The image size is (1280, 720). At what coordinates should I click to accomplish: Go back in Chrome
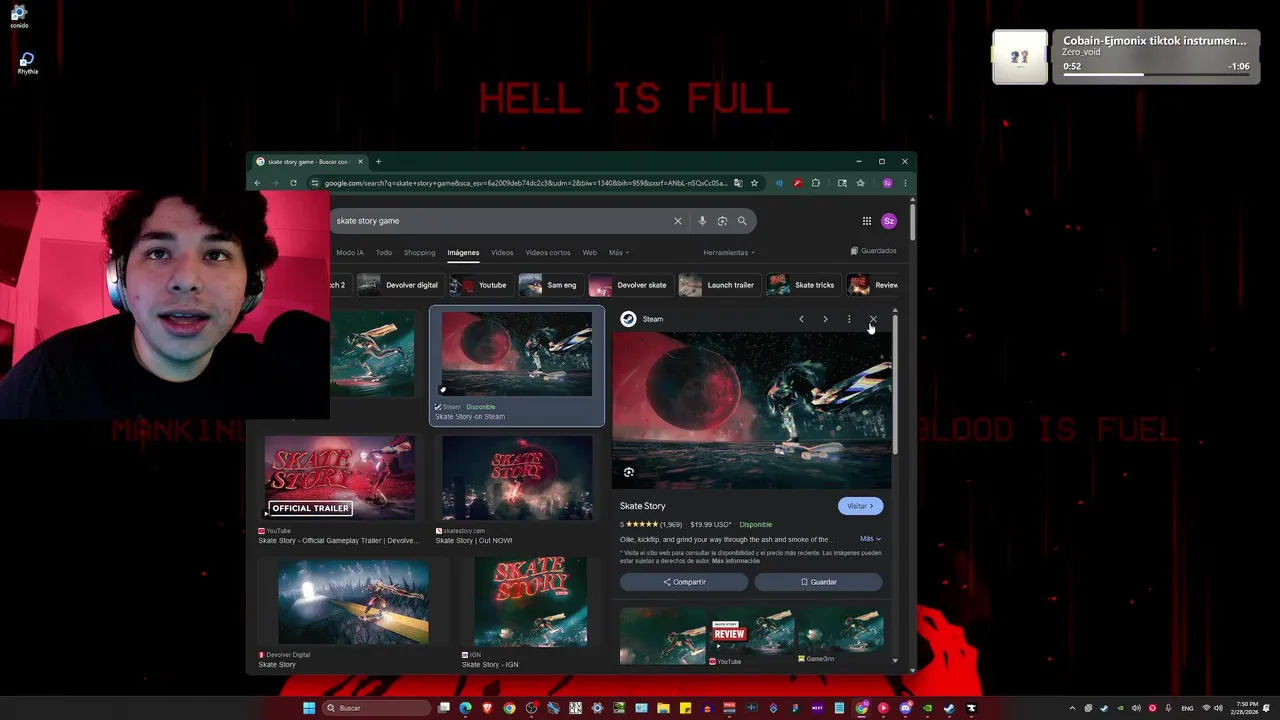[257, 183]
